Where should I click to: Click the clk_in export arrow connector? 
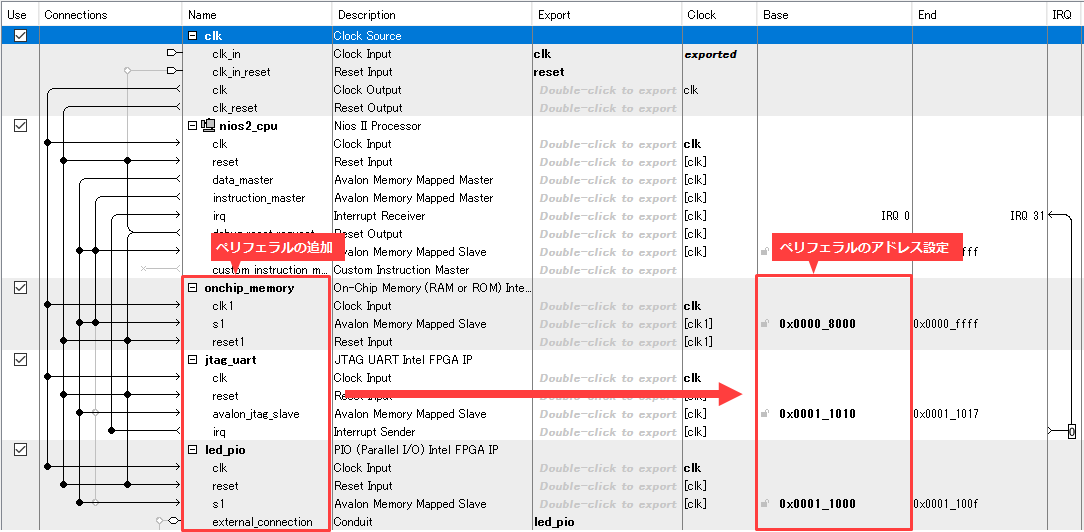click(172, 54)
